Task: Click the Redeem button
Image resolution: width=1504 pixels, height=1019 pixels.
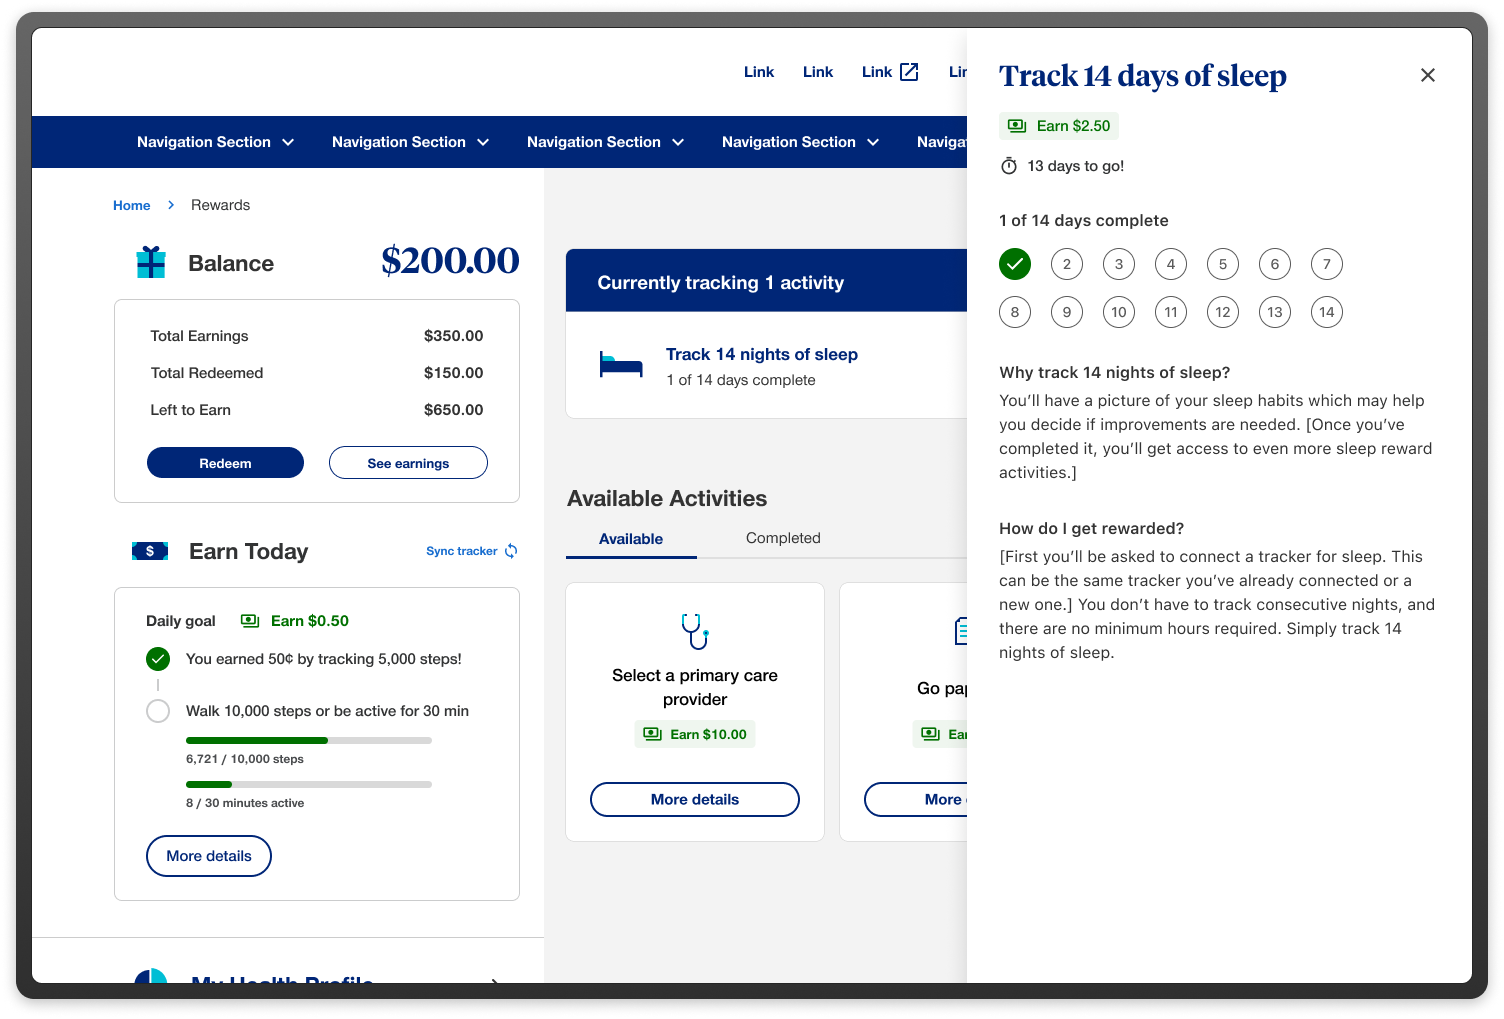Action: tap(225, 462)
